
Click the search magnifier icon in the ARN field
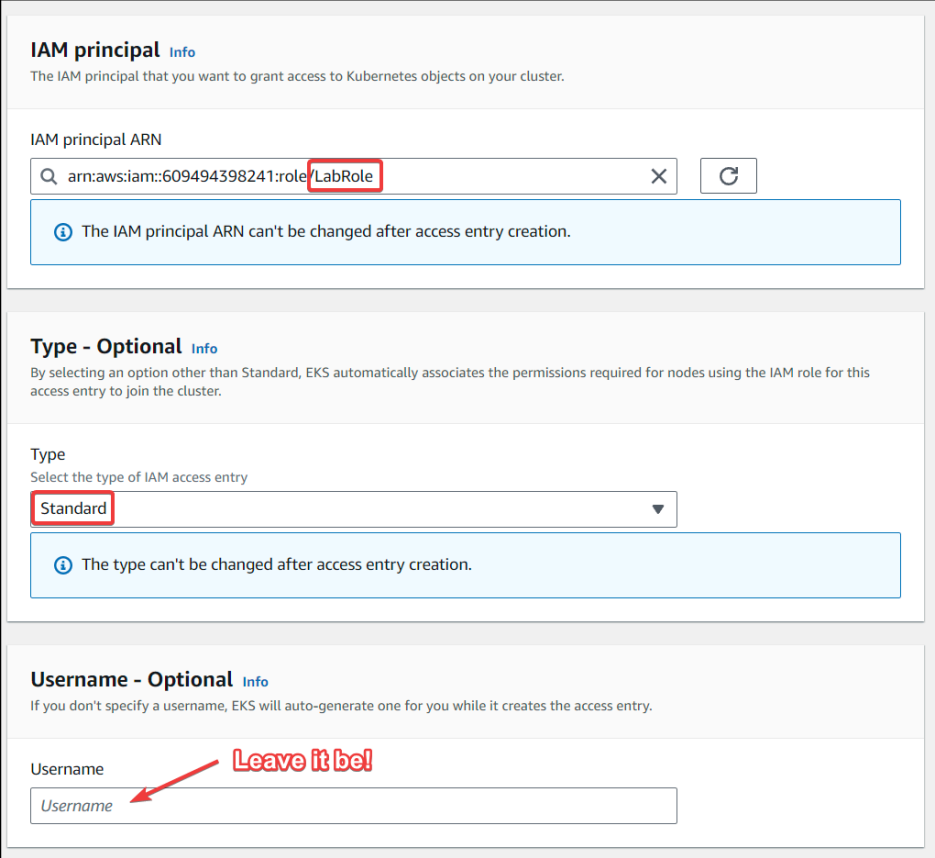click(x=48, y=176)
